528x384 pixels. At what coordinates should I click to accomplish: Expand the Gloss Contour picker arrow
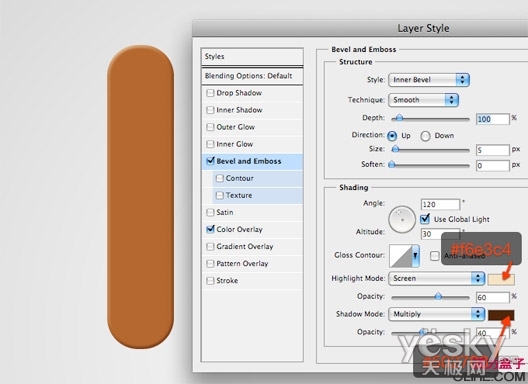coord(416,256)
